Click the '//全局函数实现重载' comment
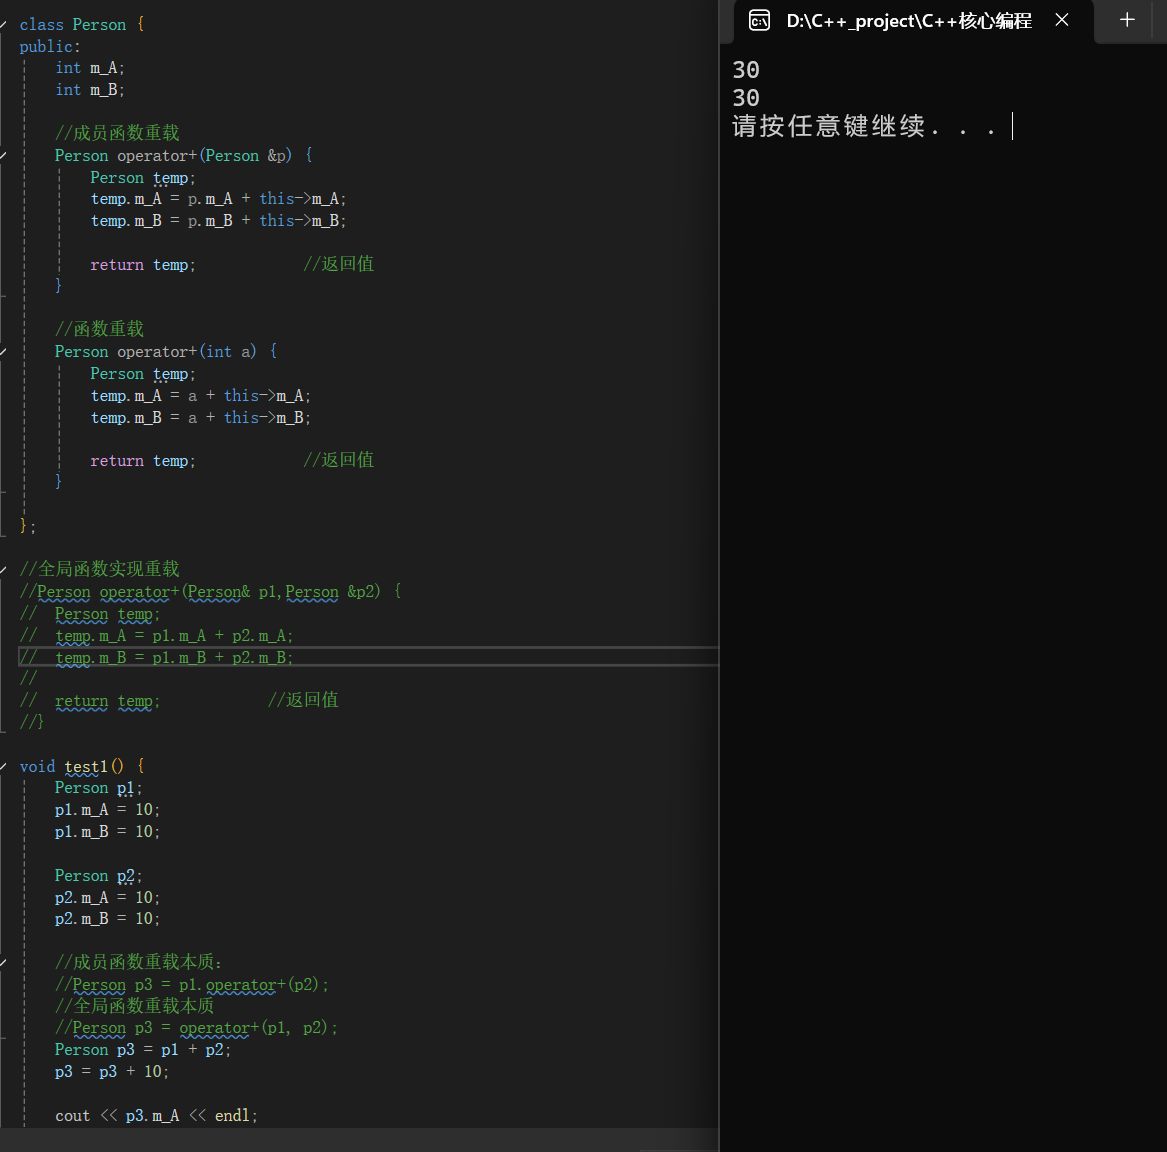Screen dimensions: 1167x1152 click(99, 569)
